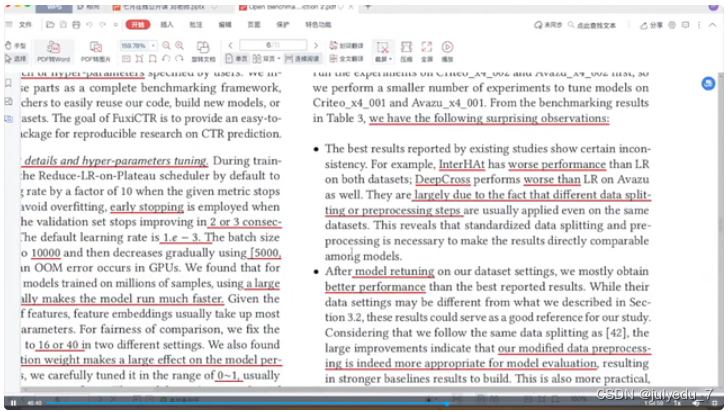Click the save icon in quick toolbar

(x=64, y=25)
